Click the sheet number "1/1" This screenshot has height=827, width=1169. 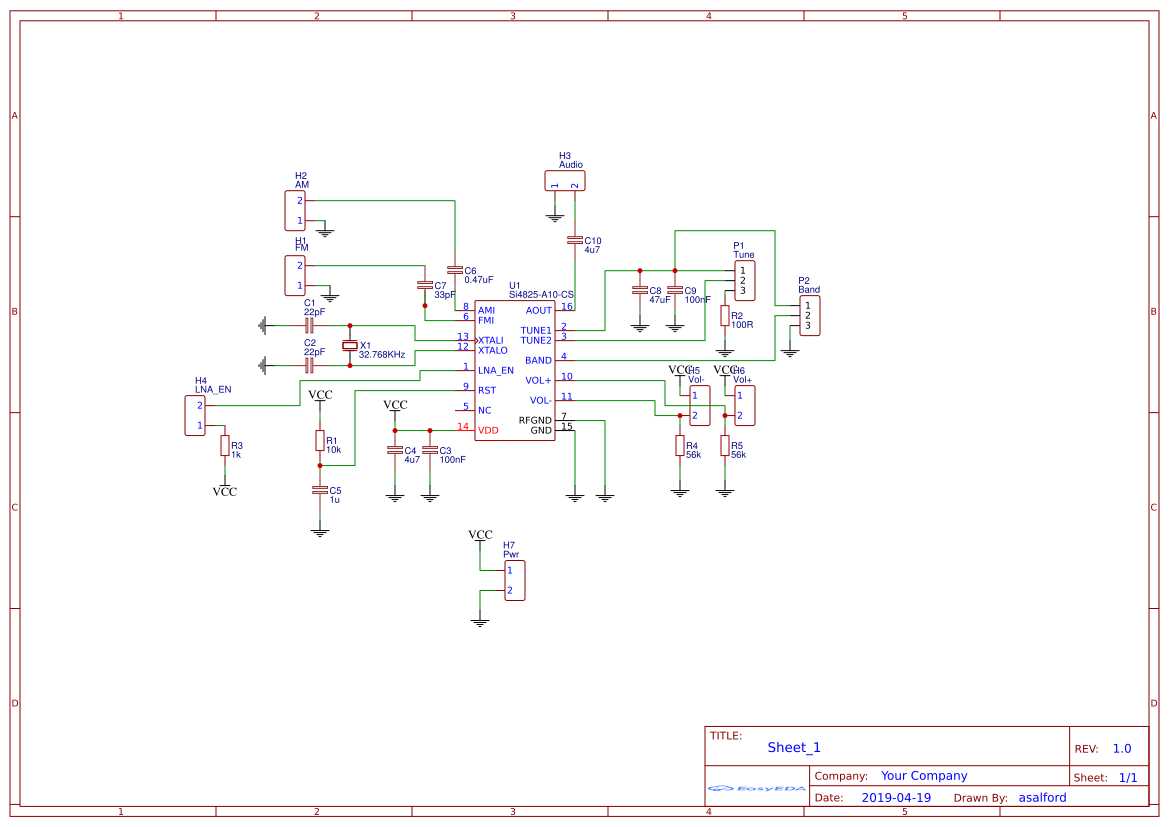pos(1128,778)
